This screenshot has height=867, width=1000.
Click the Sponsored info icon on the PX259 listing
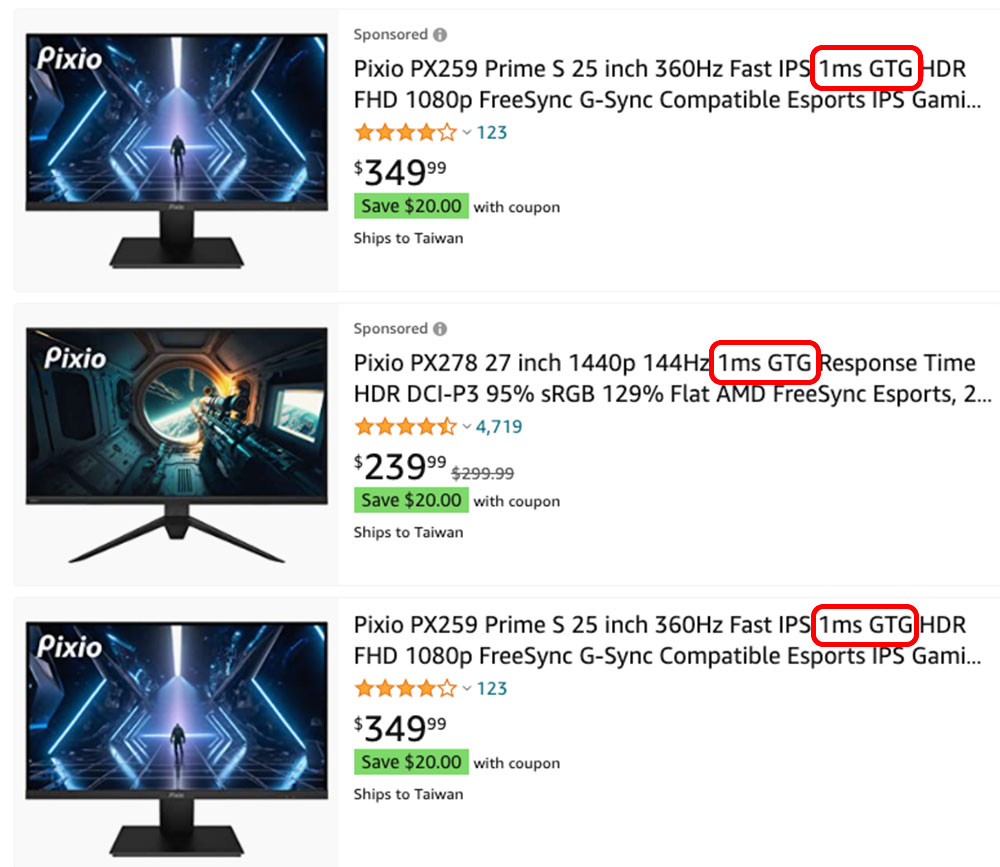pyautogui.click(x=439, y=35)
